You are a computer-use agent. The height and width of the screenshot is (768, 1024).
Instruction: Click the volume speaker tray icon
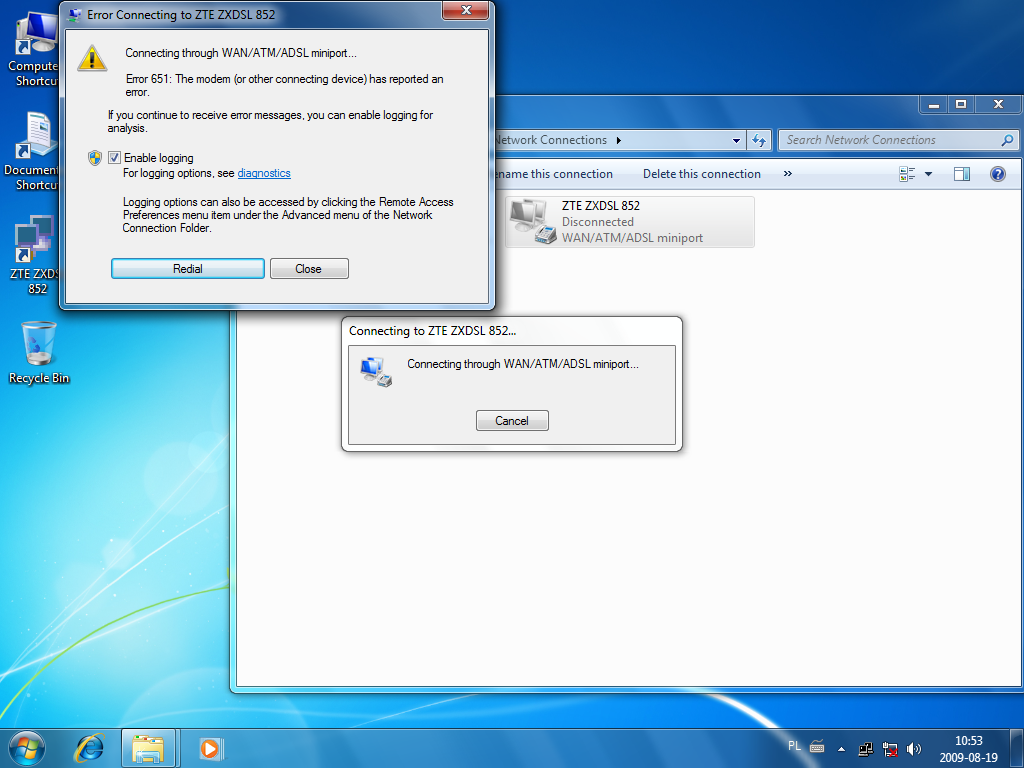point(914,748)
